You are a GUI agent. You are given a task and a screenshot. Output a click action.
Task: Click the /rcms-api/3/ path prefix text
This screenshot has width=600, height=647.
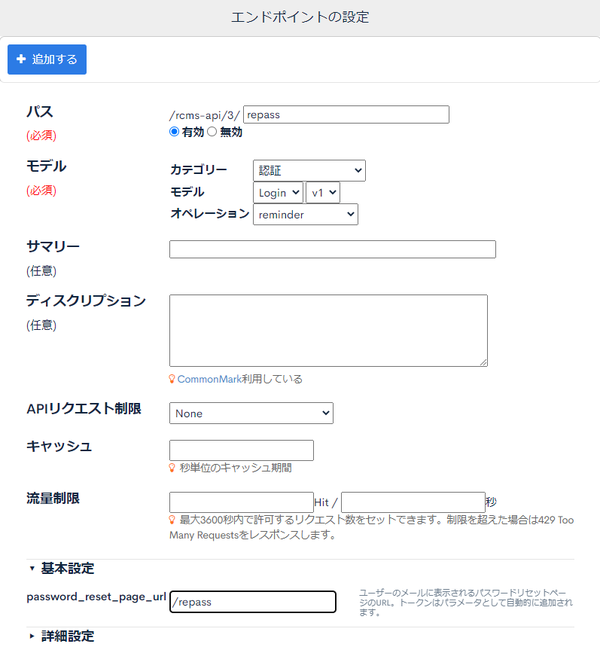pos(204,115)
